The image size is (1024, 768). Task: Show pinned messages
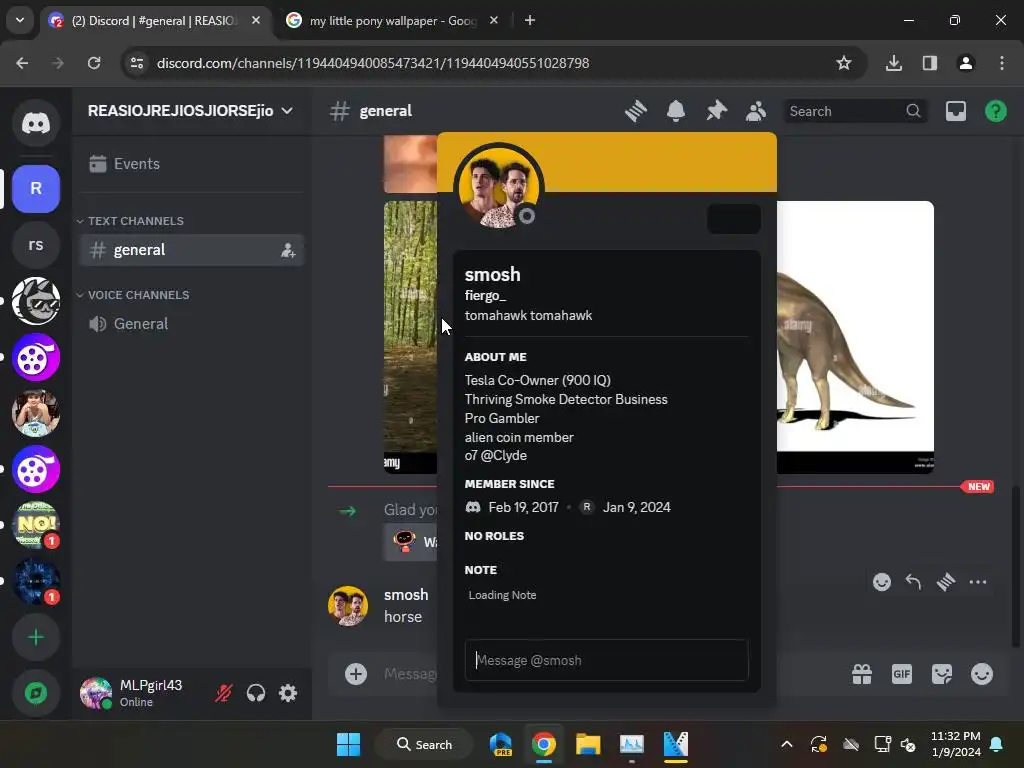(x=716, y=111)
